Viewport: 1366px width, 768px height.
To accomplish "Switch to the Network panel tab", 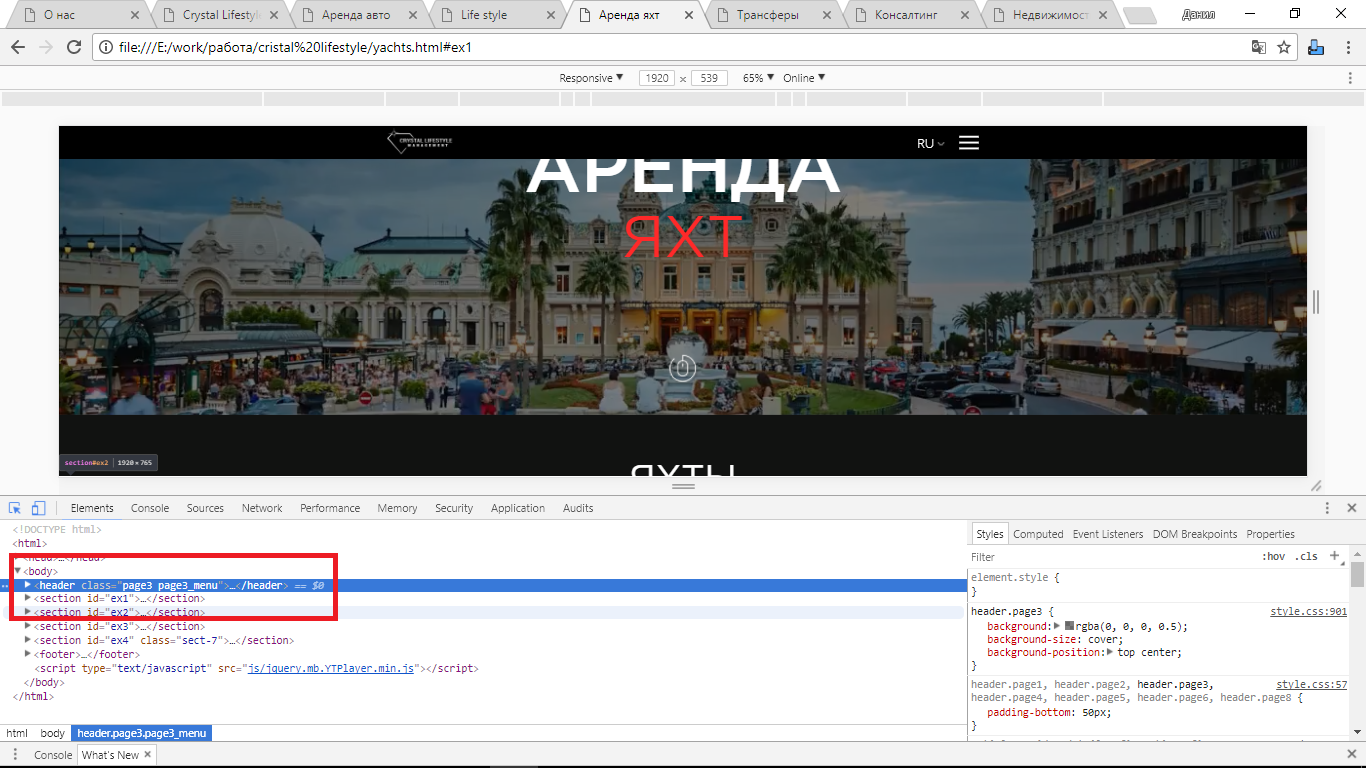I will pyautogui.click(x=262, y=508).
